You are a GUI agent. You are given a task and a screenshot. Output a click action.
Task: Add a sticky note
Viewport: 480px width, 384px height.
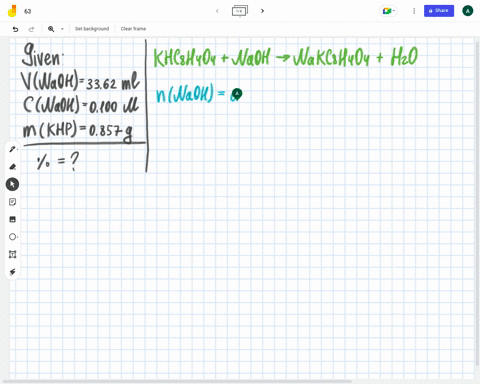point(13,202)
